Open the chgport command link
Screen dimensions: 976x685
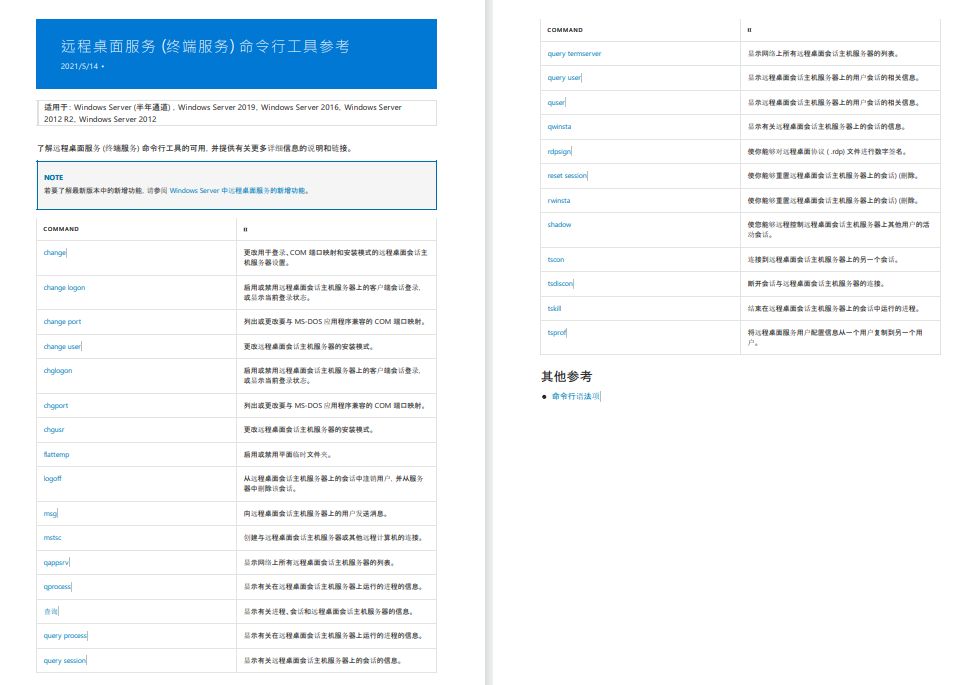click(56, 405)
